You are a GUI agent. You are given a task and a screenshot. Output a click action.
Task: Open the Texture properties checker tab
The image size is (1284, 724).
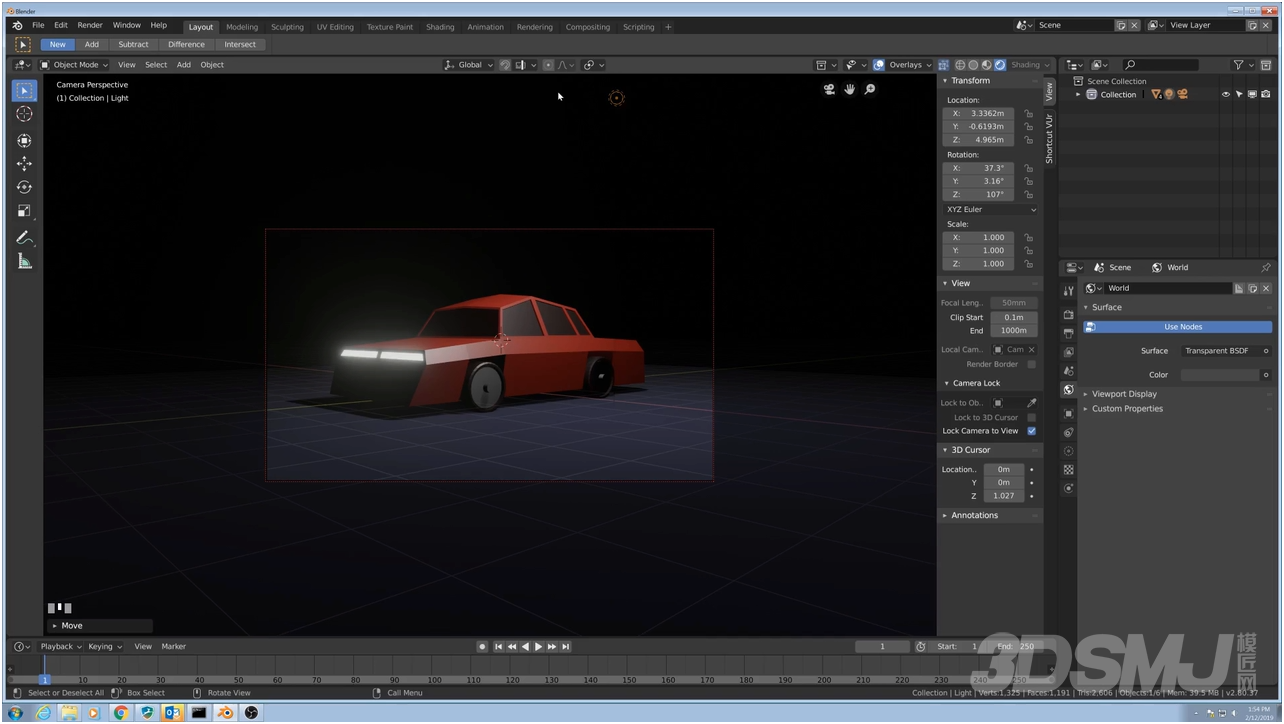coord(1068,469)
